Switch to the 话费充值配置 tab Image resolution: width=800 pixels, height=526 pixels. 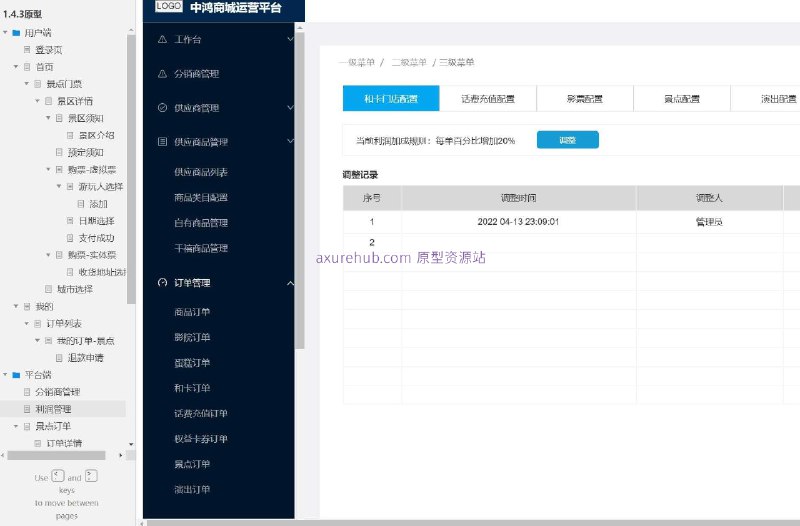click(x=488, y=98)
